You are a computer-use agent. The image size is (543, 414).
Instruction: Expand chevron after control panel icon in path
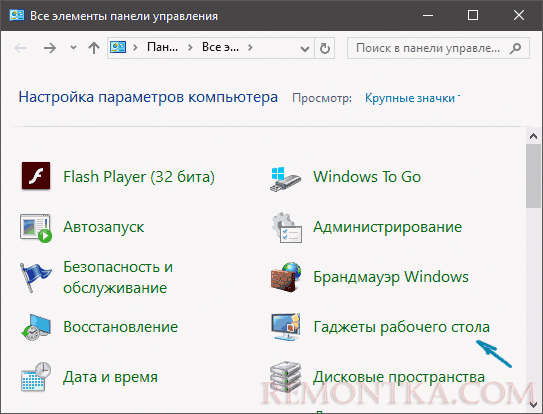[135, 47]
